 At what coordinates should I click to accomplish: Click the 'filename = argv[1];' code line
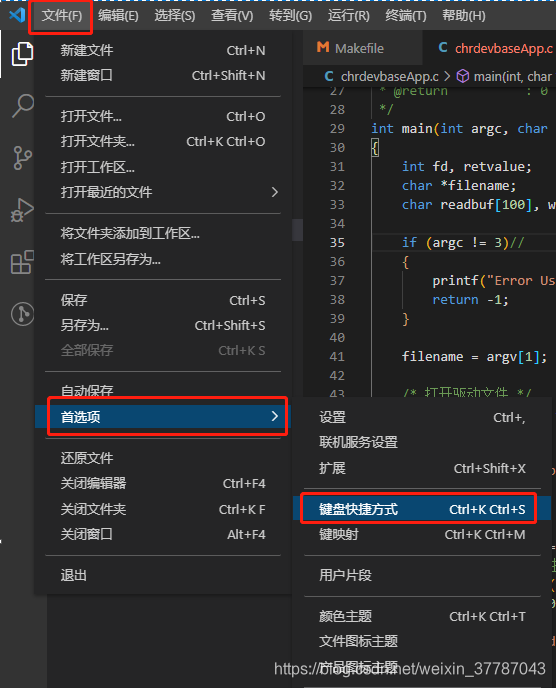(x=474, y=356)
